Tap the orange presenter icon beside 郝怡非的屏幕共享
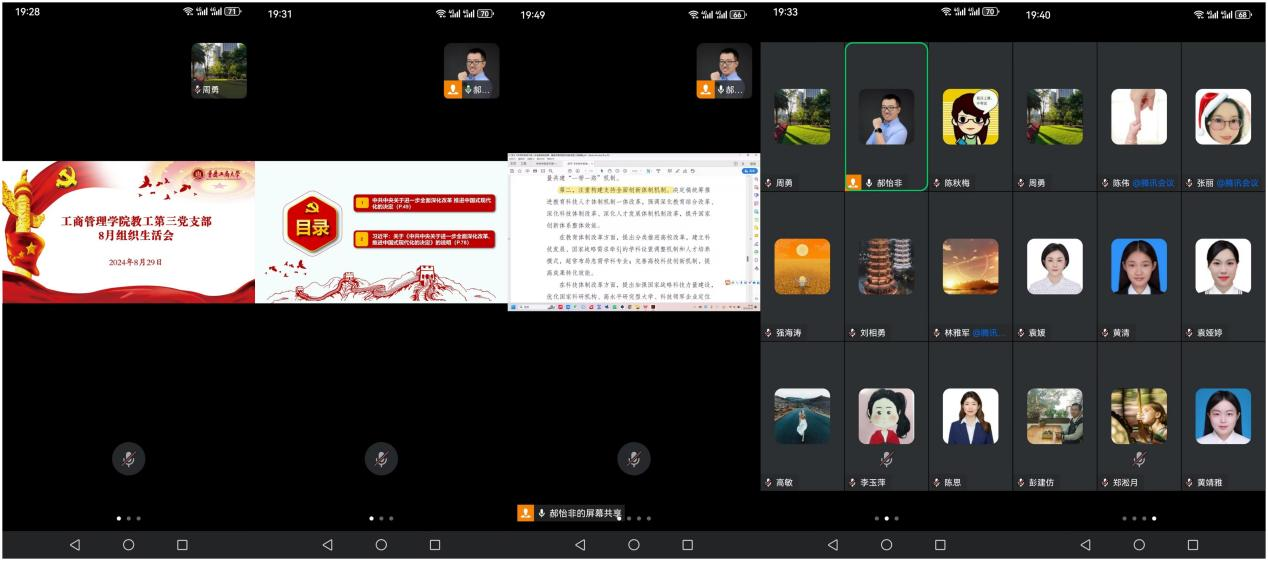 tap(526, 513)
